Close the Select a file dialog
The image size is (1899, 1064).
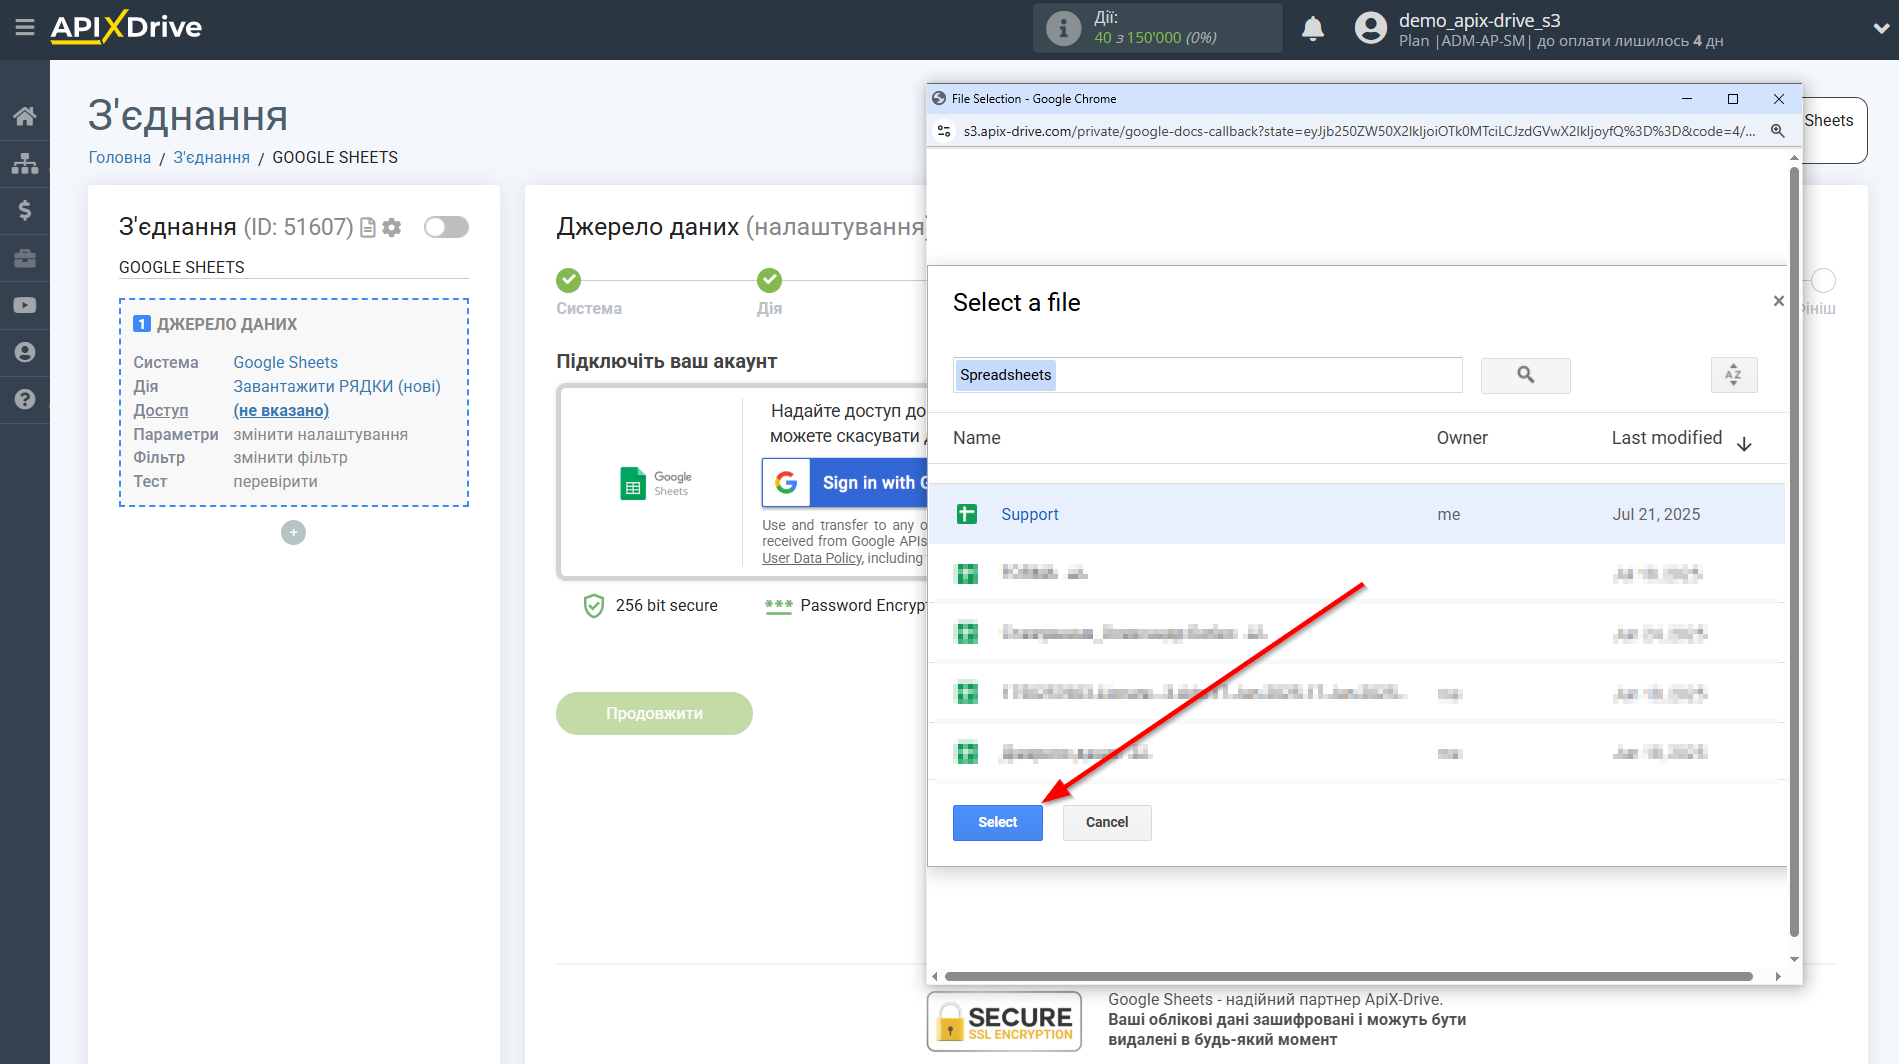(x=1778, y=301)
